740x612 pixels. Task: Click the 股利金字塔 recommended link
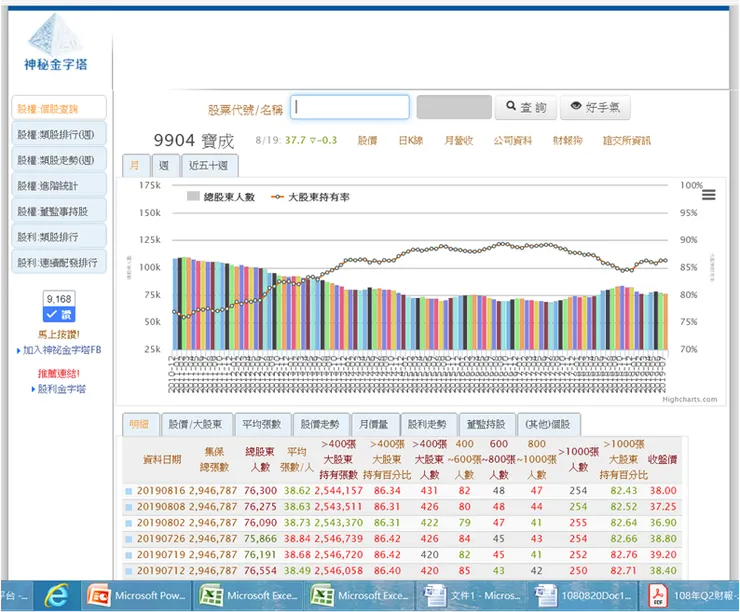(62, 389)
